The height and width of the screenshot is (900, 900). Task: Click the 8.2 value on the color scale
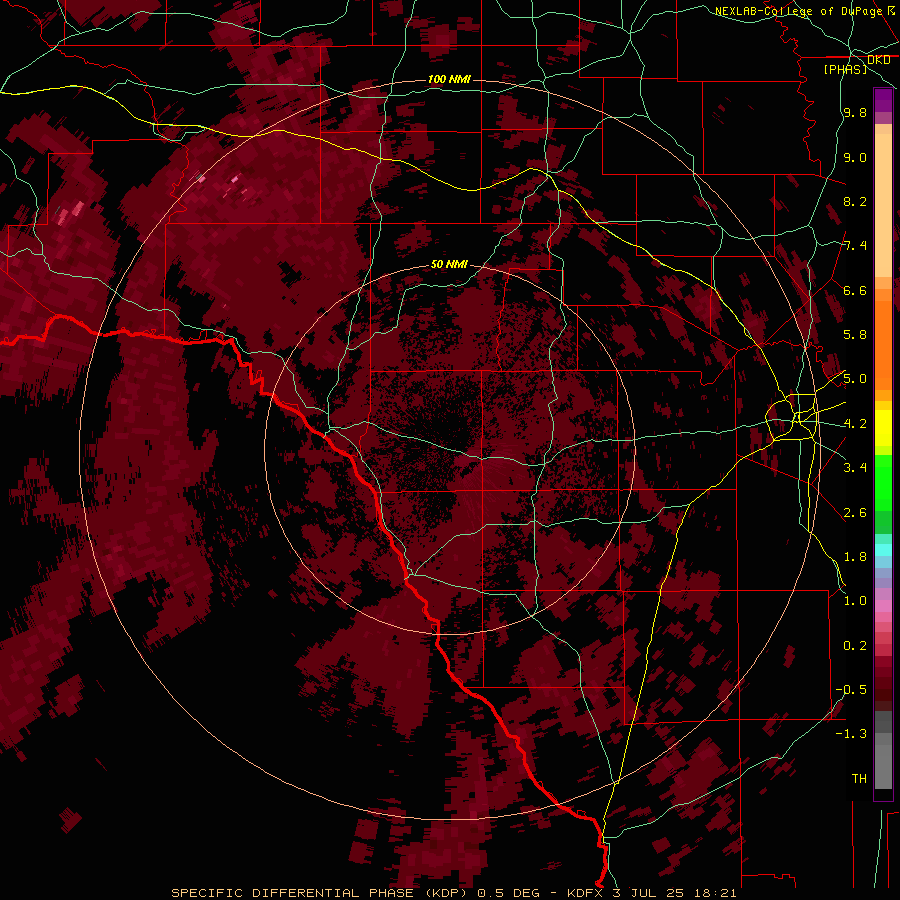click(855, 201)
